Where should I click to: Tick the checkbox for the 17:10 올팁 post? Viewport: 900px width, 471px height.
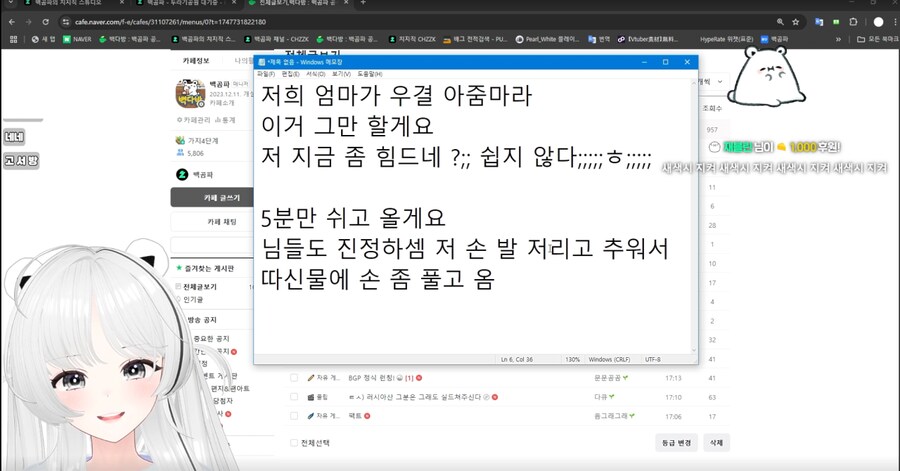point(294,397)
